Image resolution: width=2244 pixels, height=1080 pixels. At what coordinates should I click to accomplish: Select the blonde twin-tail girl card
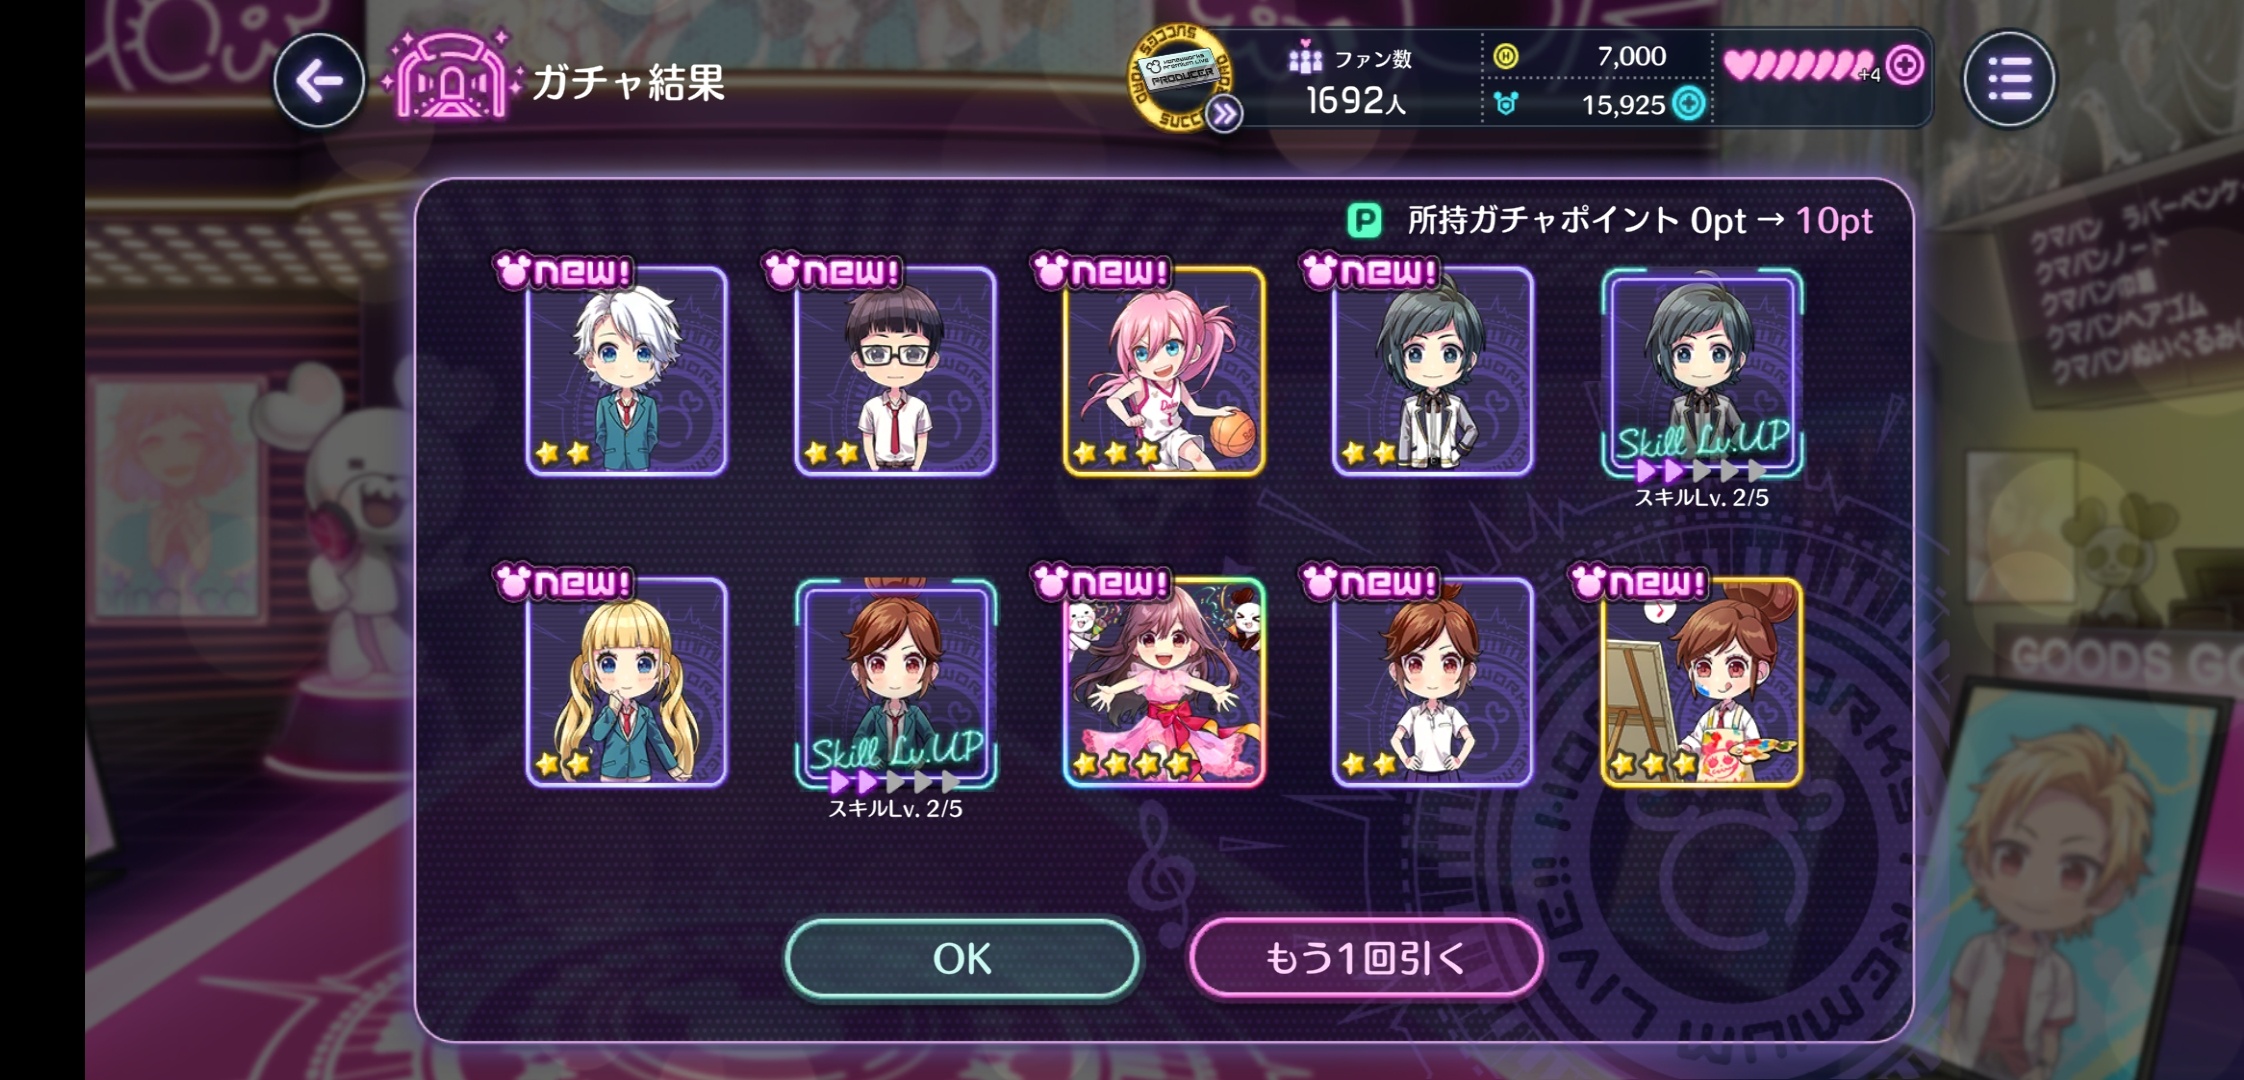pyautogui.click(x=626, y=682)
